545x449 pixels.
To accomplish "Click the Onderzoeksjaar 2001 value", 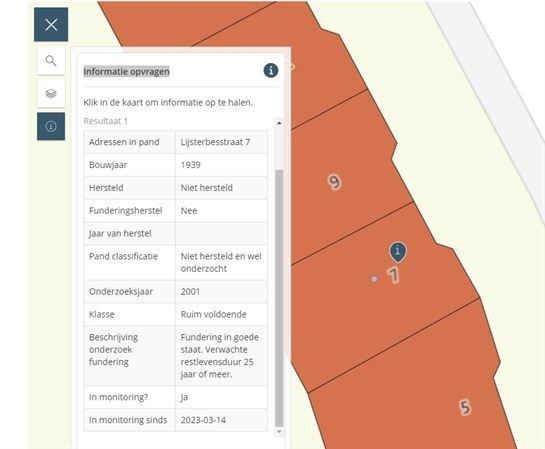I will 190,292.
